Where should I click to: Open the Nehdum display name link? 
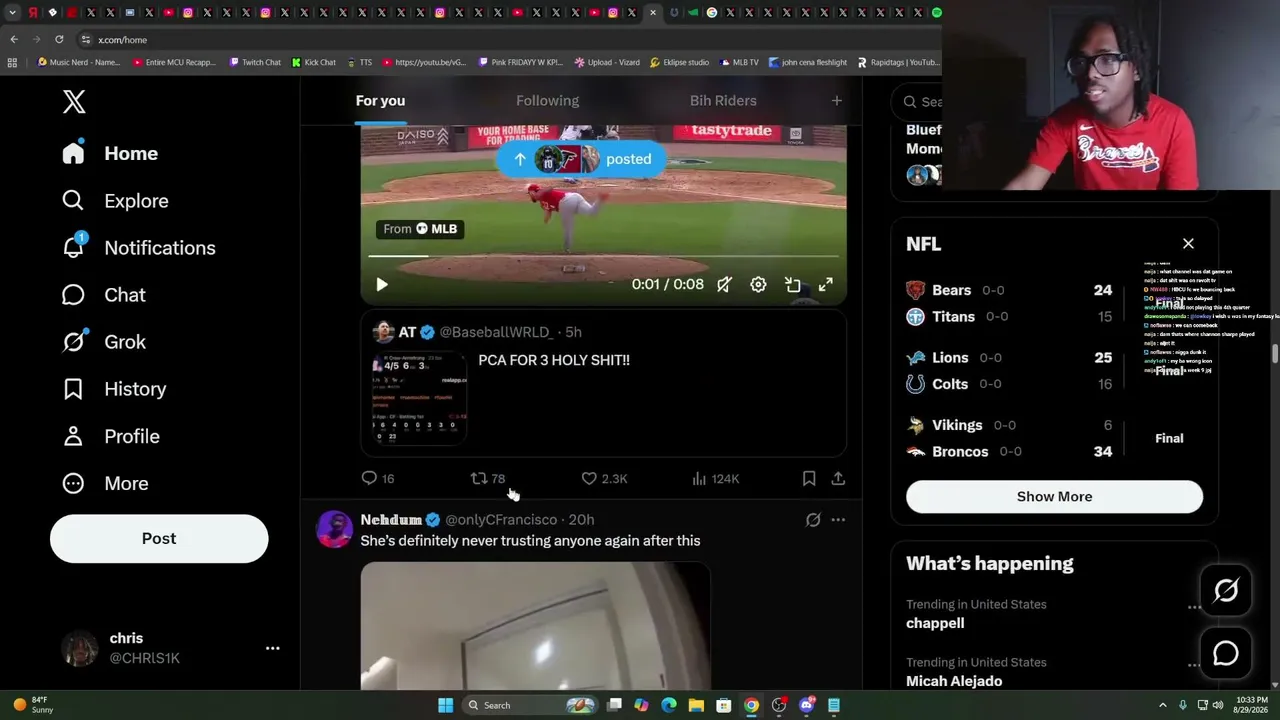point(391,520)
